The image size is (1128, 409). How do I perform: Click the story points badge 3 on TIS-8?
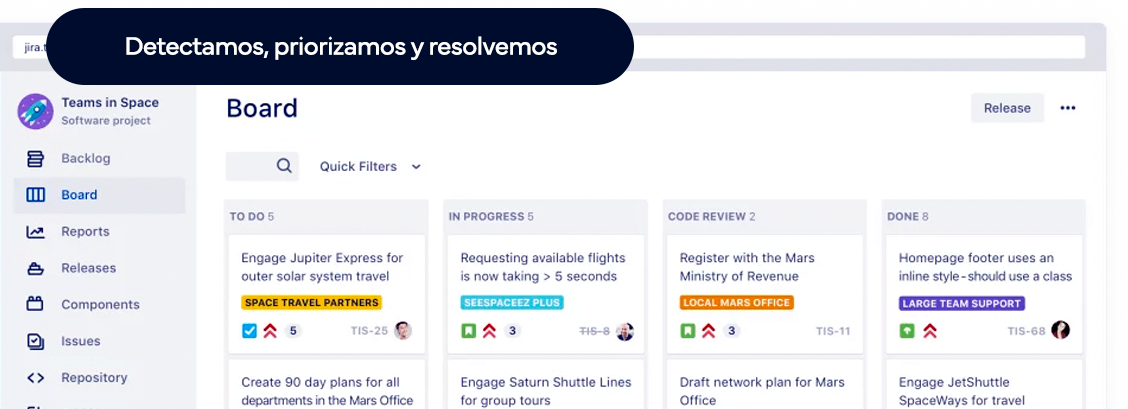[512, 331]
